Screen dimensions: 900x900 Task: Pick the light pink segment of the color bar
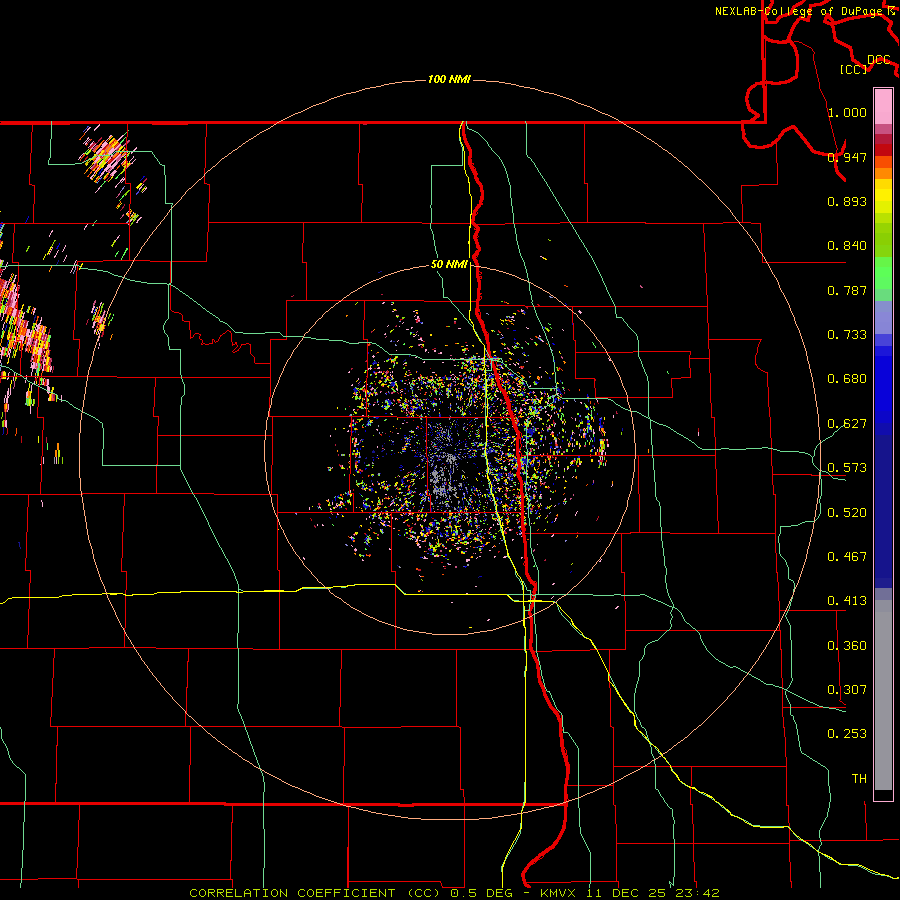pos(883,107)
